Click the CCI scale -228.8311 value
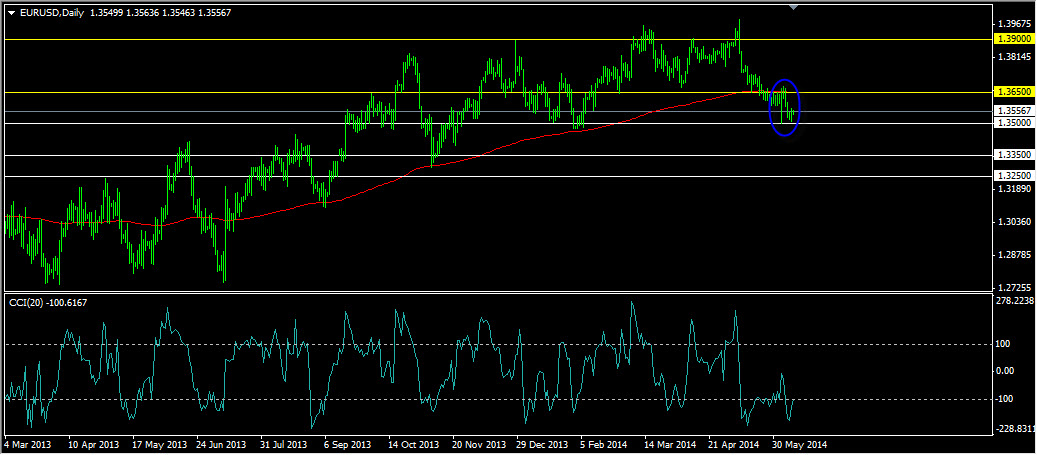Screen dimensions: 1037x455 click(1015, 429)
